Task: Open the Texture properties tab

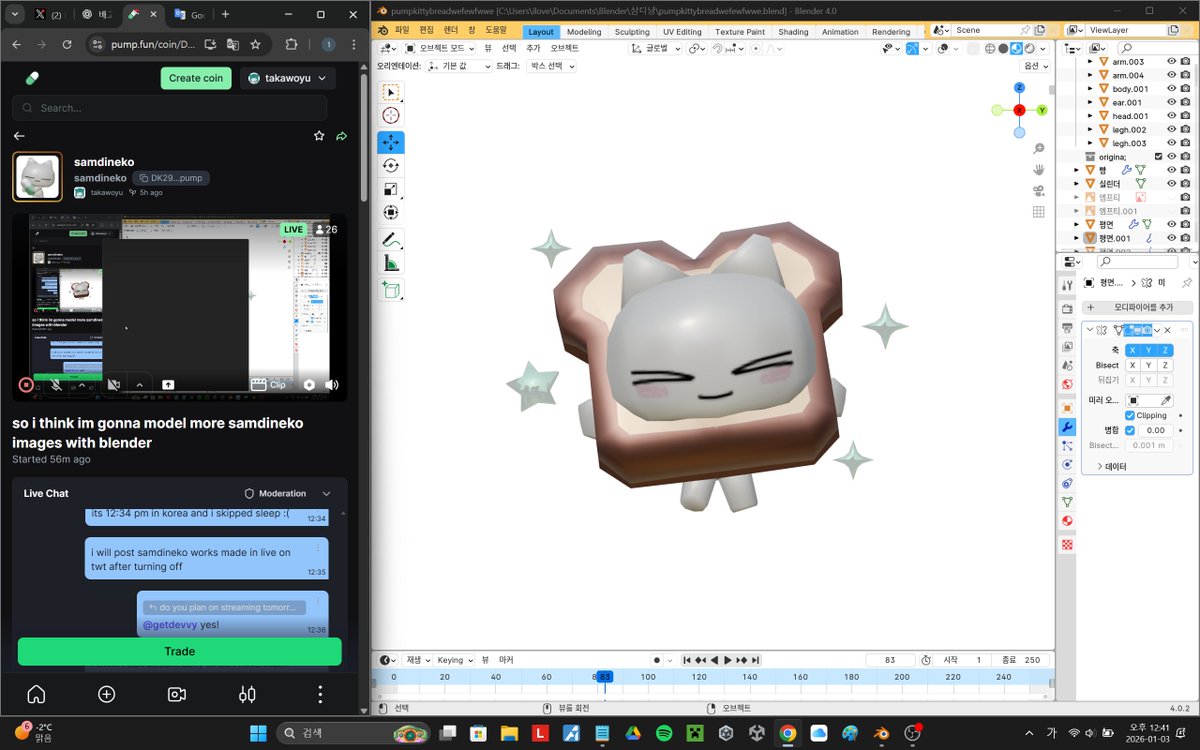Action: 1067,545
